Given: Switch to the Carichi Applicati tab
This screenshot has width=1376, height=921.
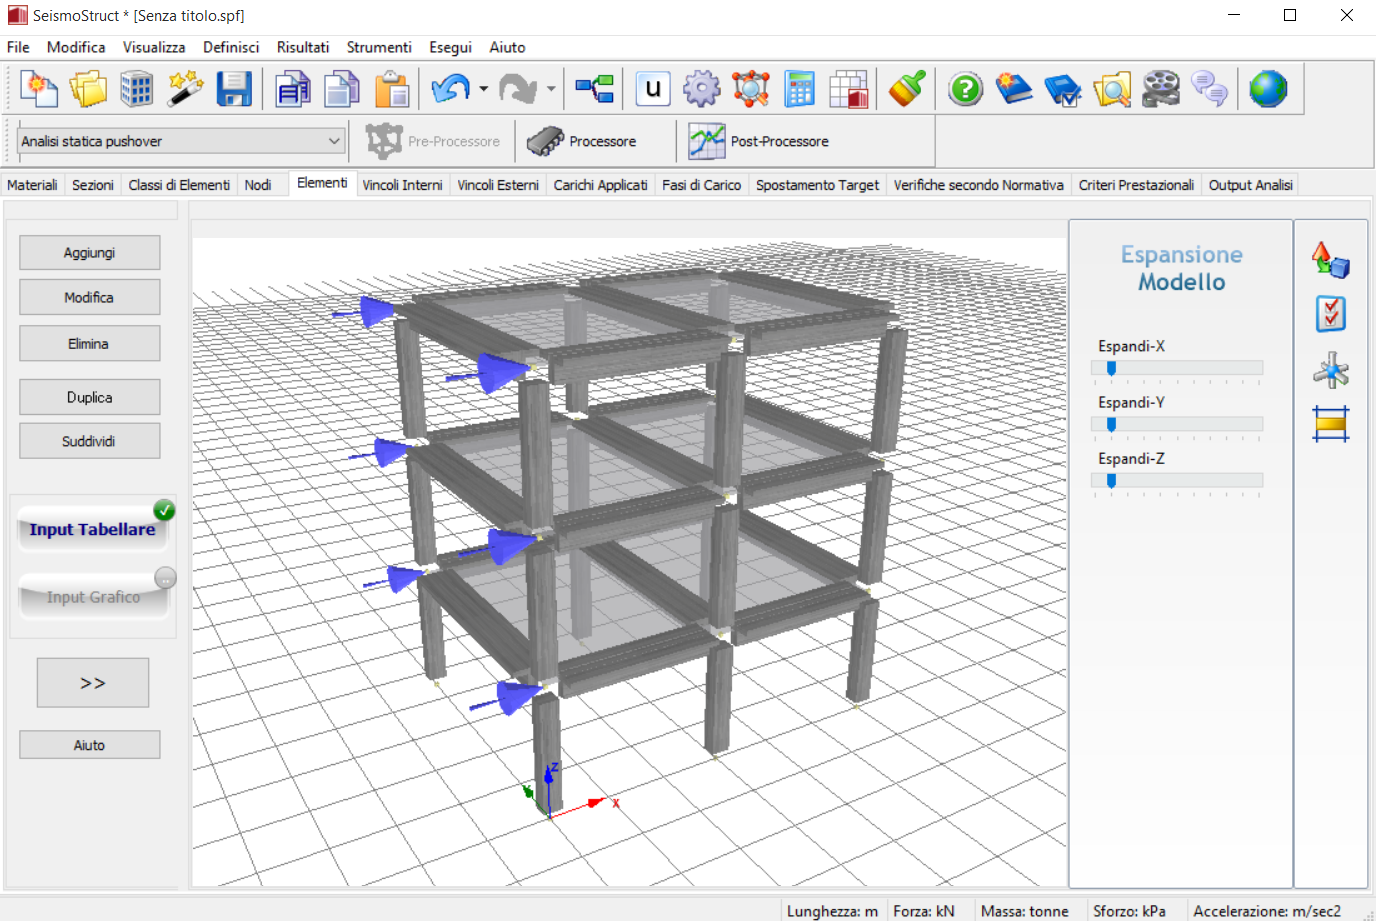Looking at the screenshot, I should coord(600,185).
